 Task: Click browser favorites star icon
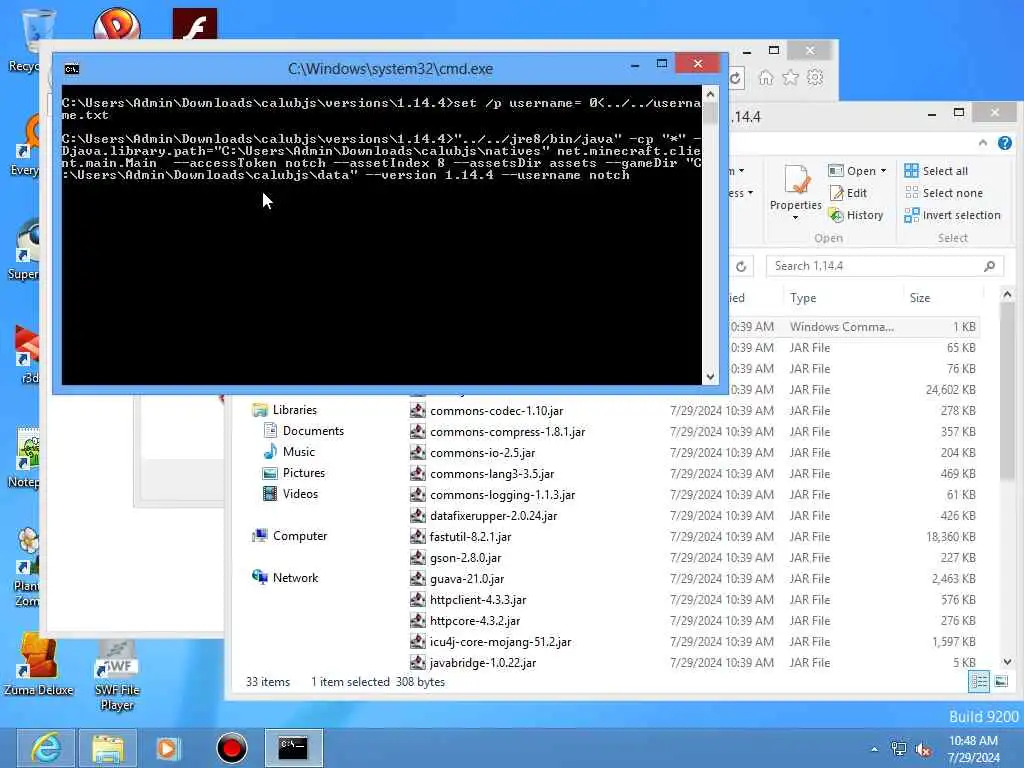[790, 78]
